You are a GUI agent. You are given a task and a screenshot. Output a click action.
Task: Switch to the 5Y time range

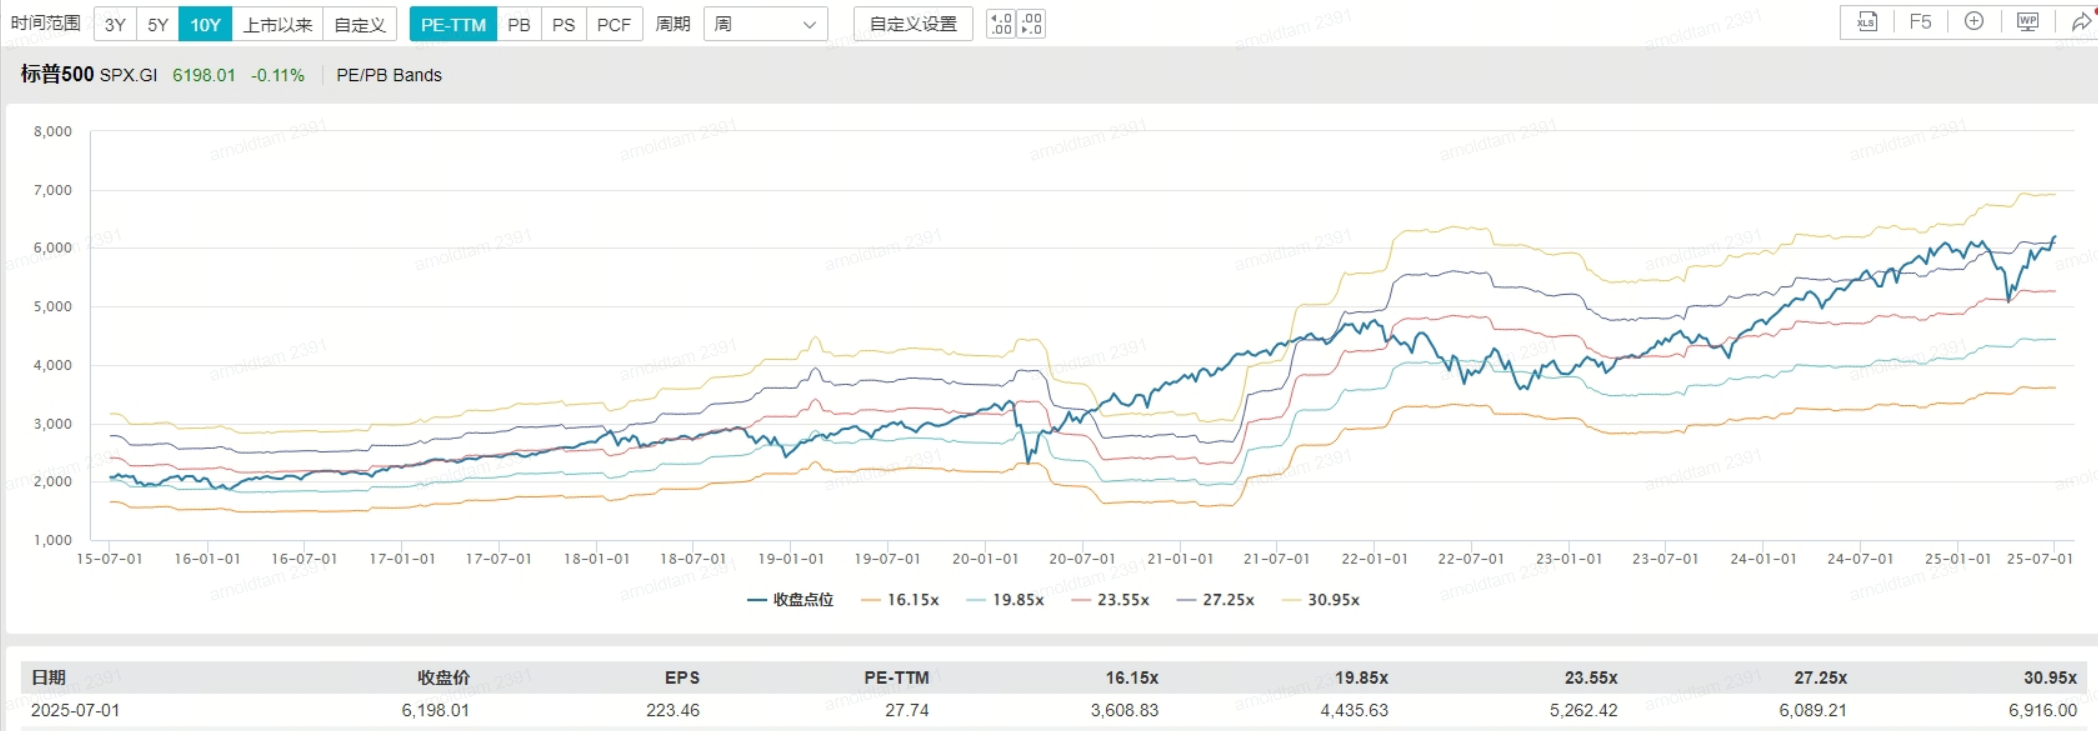click(158, 24)
